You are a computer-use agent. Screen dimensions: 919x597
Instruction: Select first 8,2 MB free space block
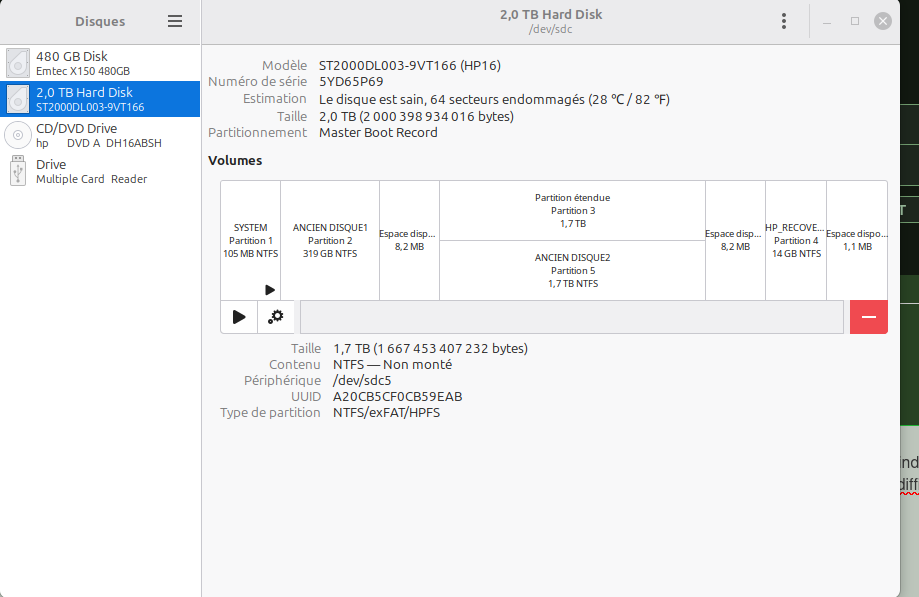coord(409,240)
